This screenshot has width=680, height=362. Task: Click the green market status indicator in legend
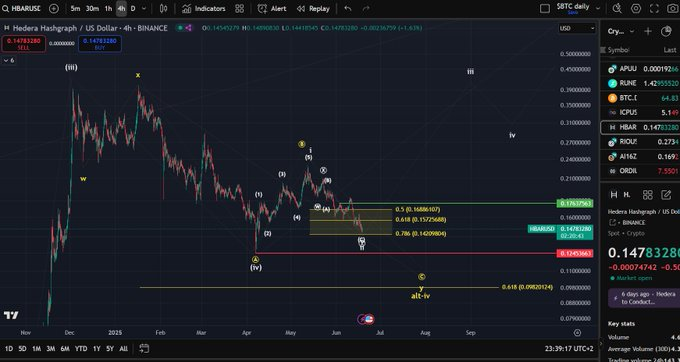pyautogui.click(x=180, y=28)
